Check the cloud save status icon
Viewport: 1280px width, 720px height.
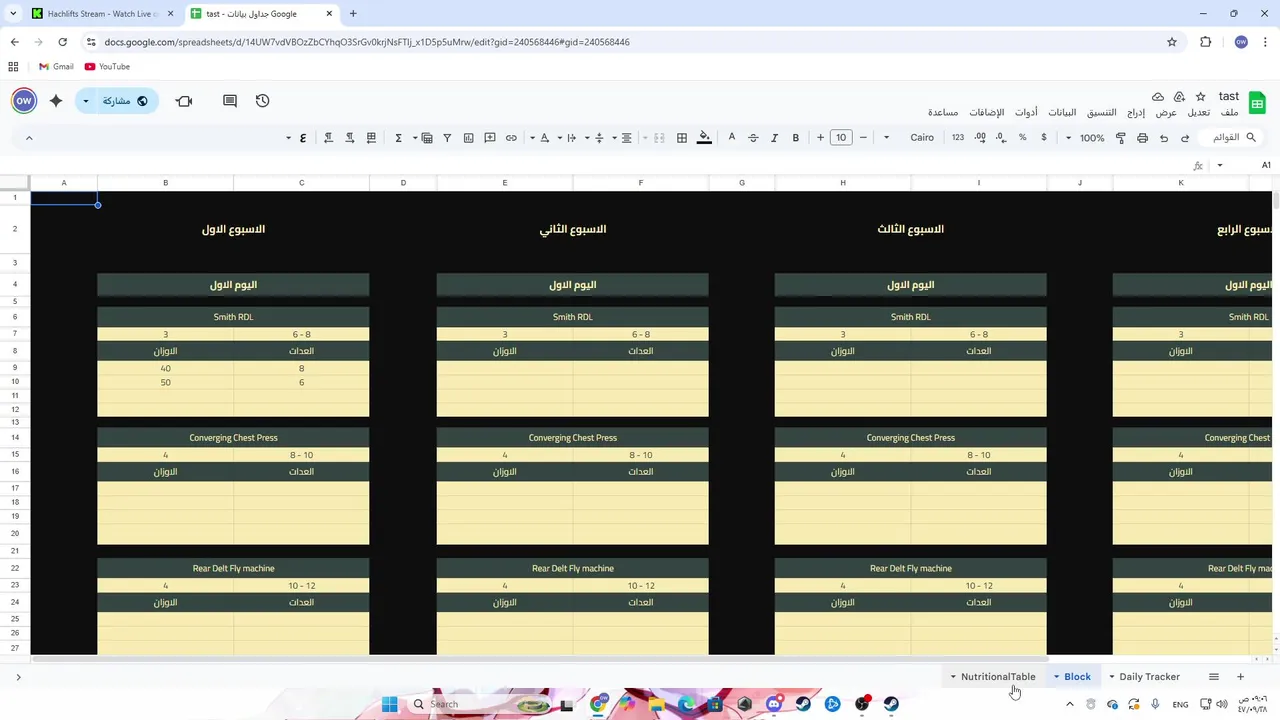point(1158,97)
